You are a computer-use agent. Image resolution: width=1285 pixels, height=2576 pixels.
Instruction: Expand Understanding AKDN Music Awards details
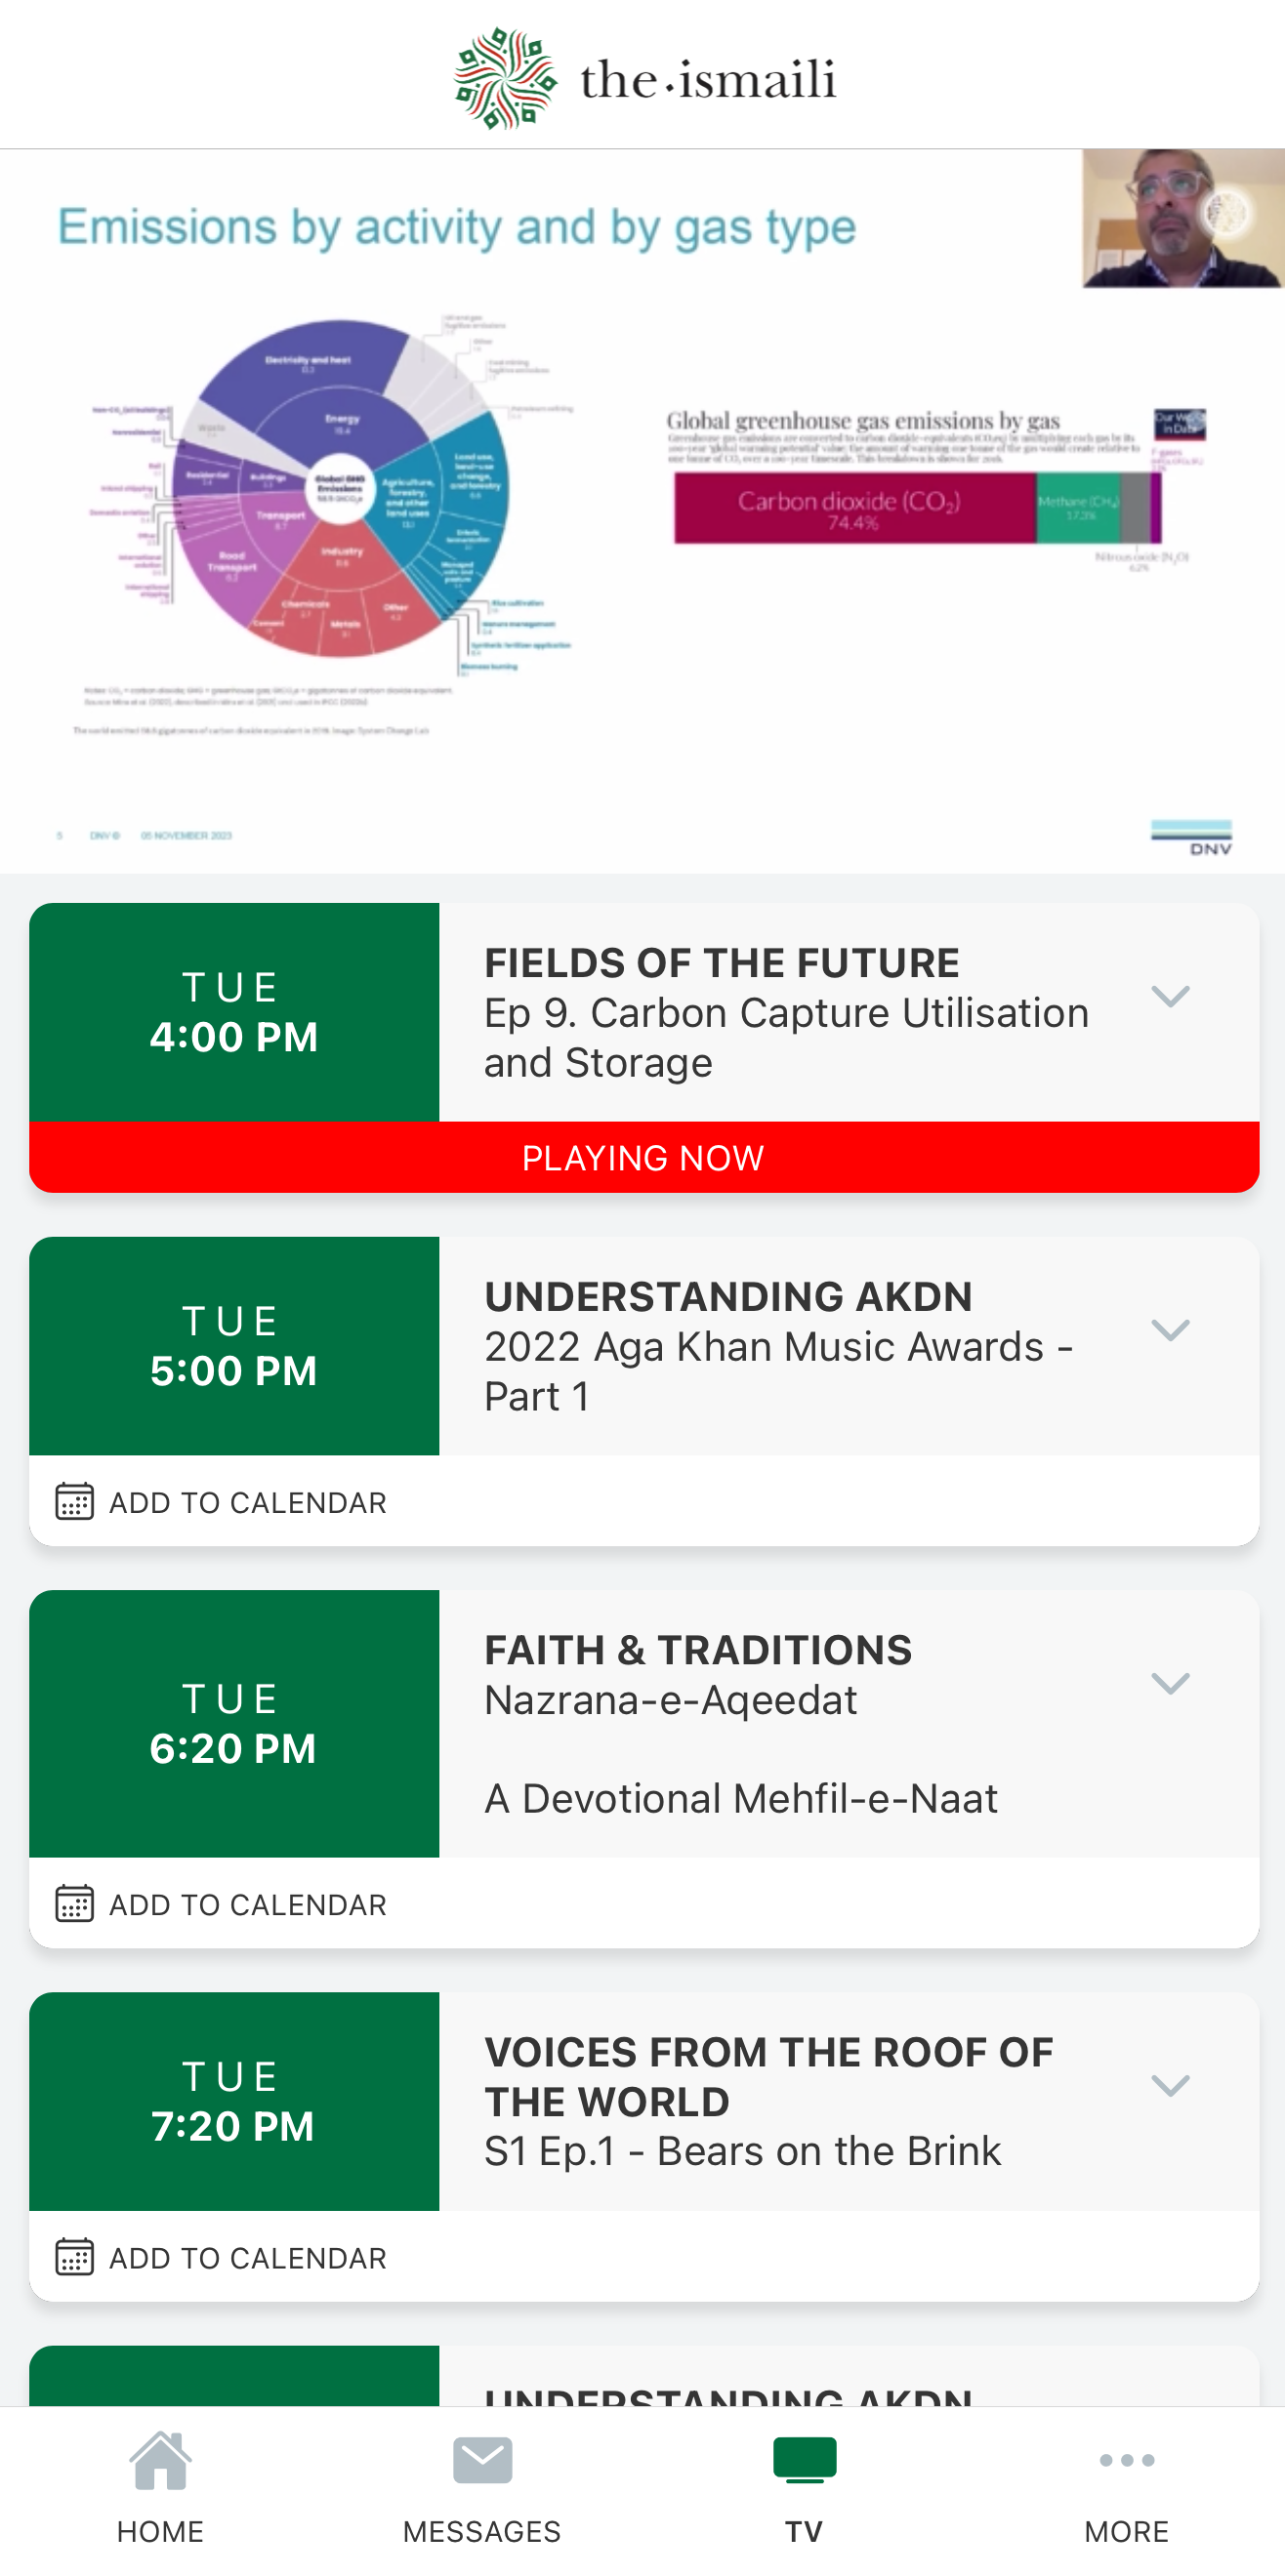pyautogui.click(x=1170, y=1330)
